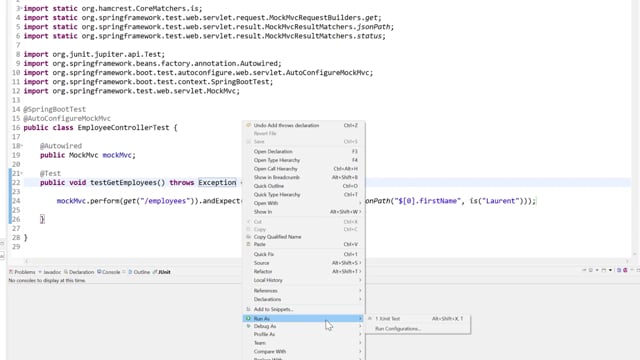Click the Declaration tab icon

[x=66, y=272]
